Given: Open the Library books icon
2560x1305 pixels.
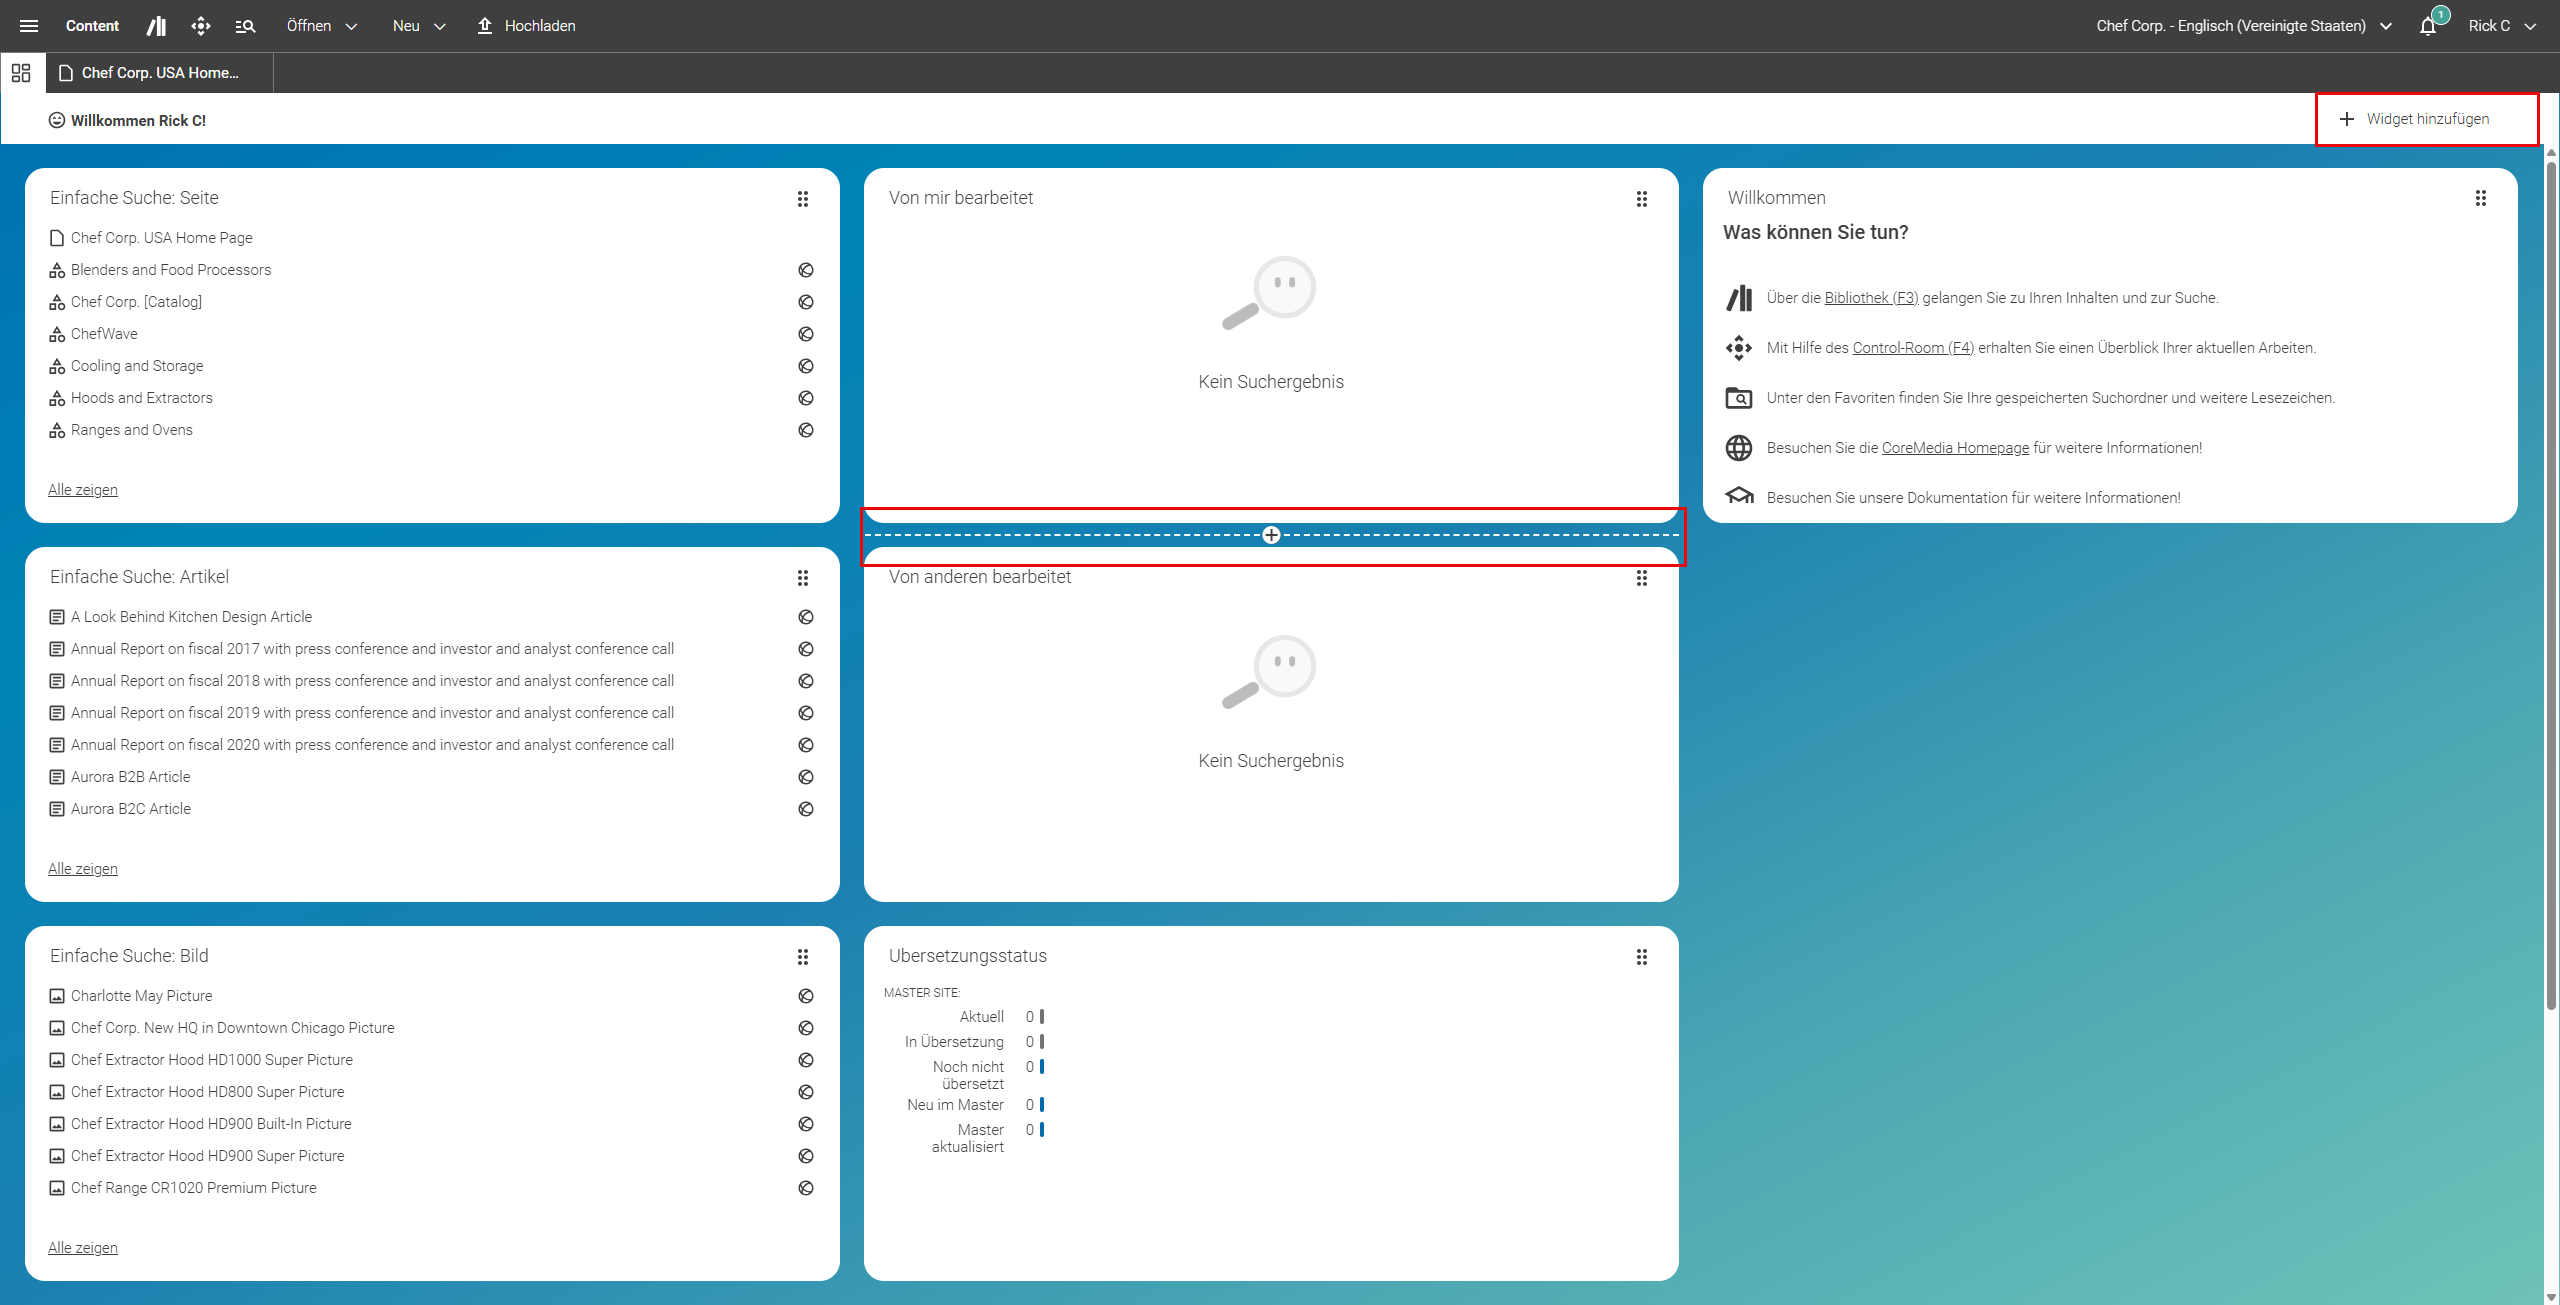Looking at the screenshot, I should point(156,26).
